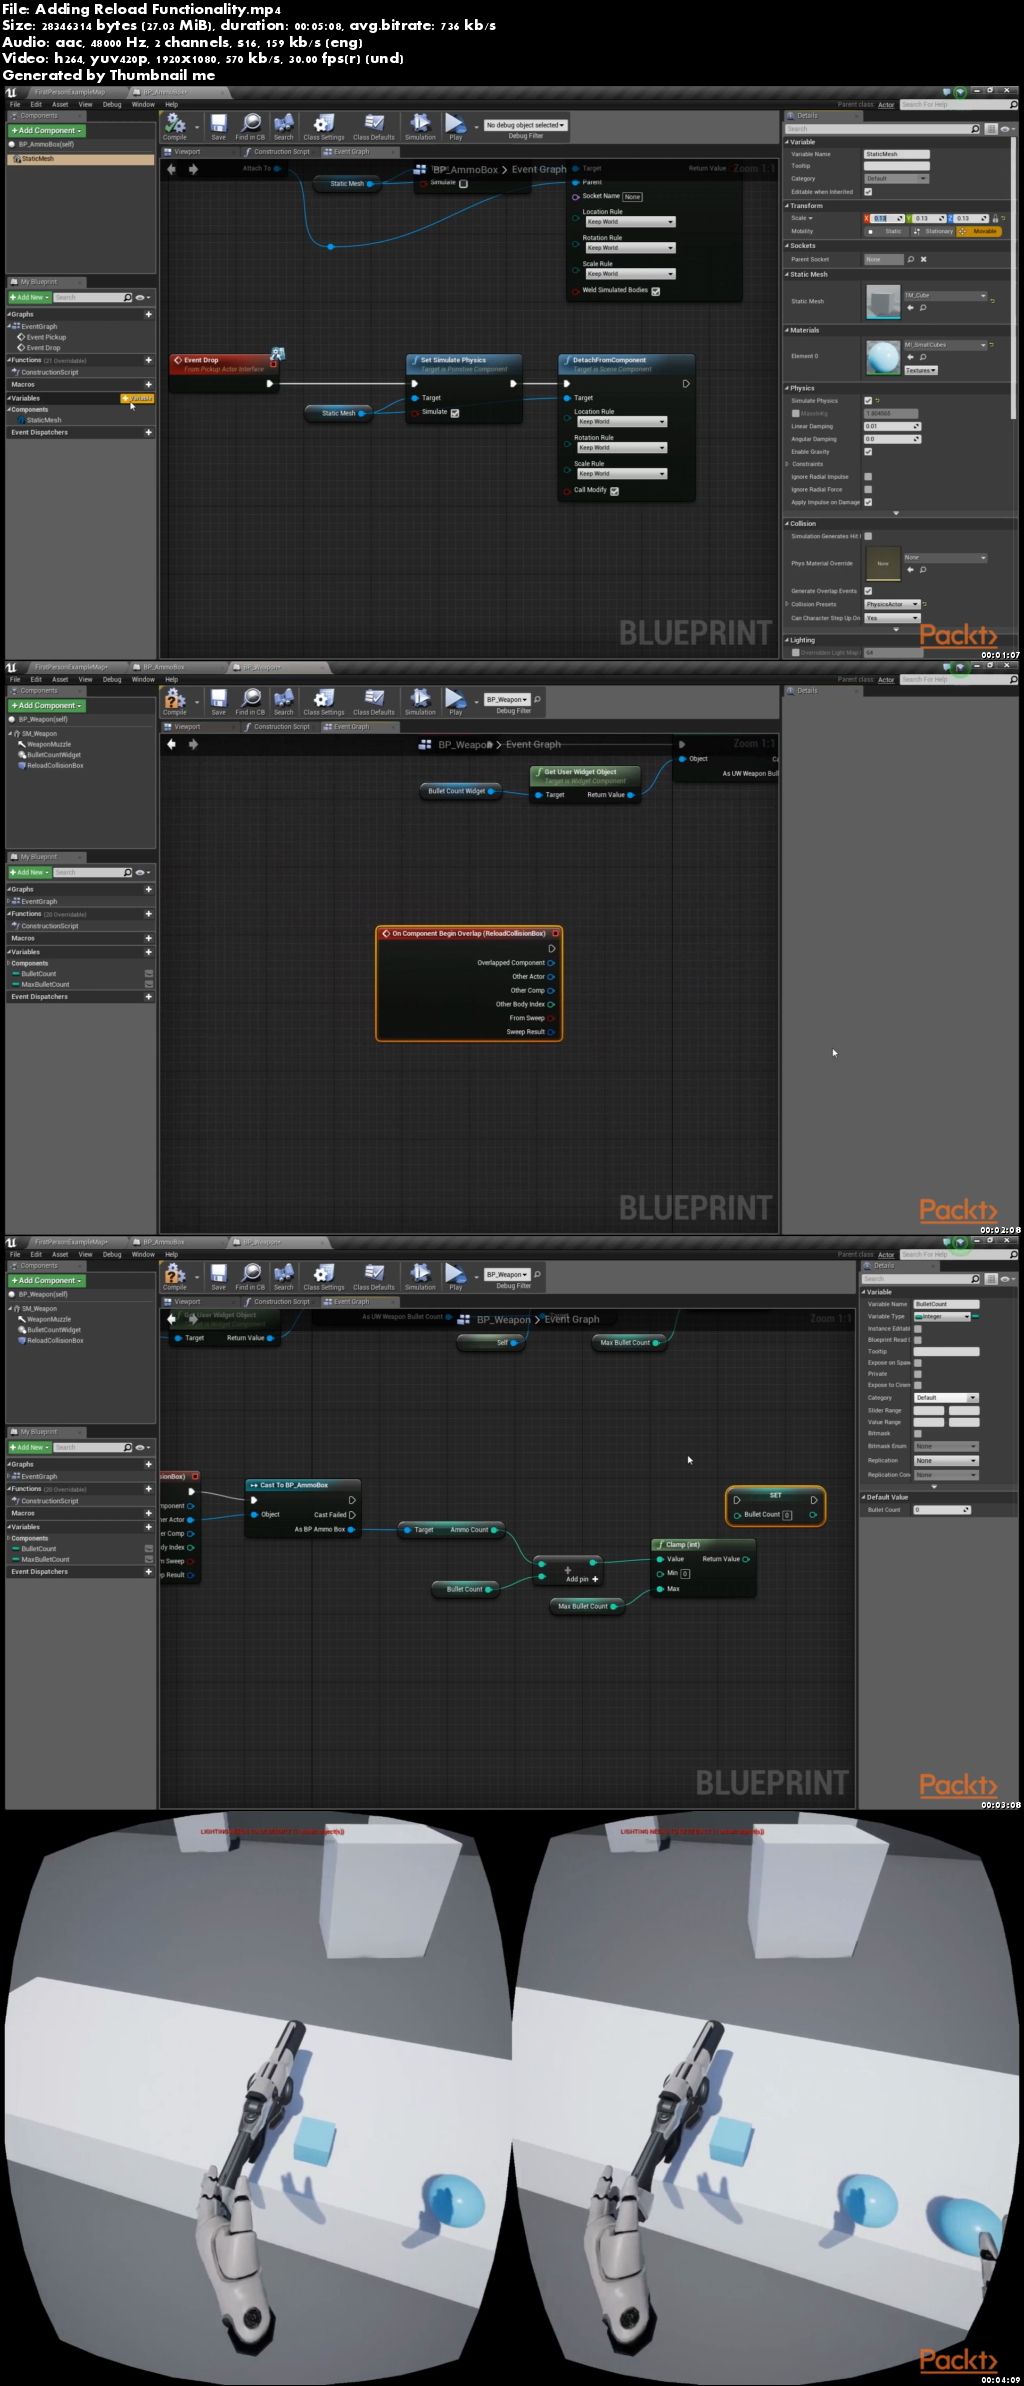
Task: Expand Constraints section under Physics
Action: coord(787,464)
